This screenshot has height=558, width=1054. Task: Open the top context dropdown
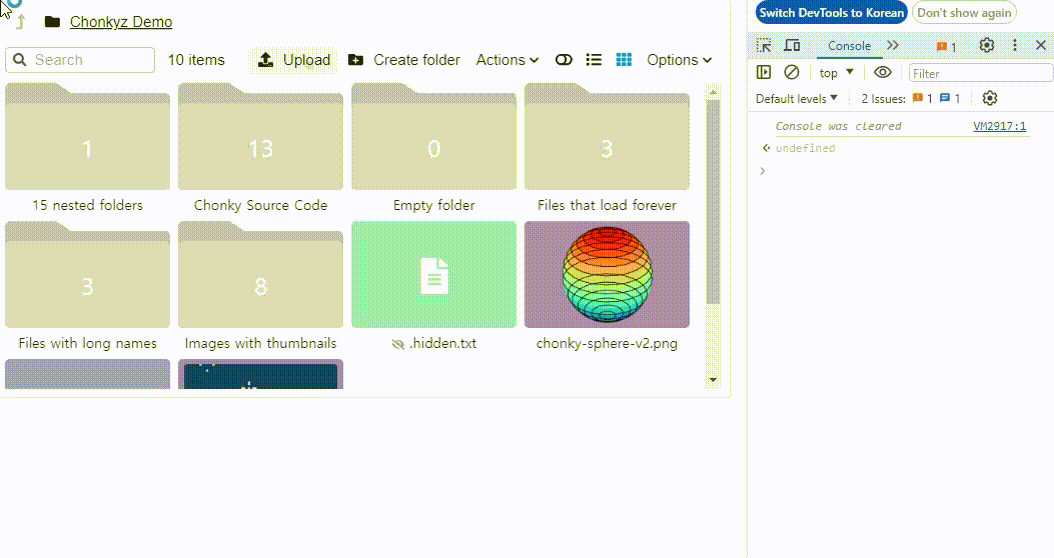pyautogui.click(x=836, y=73)
